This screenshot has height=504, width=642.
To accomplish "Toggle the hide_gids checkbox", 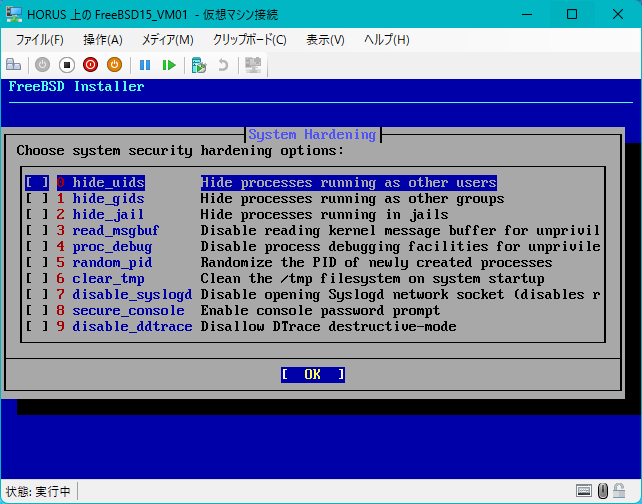I will click(37, 199).
